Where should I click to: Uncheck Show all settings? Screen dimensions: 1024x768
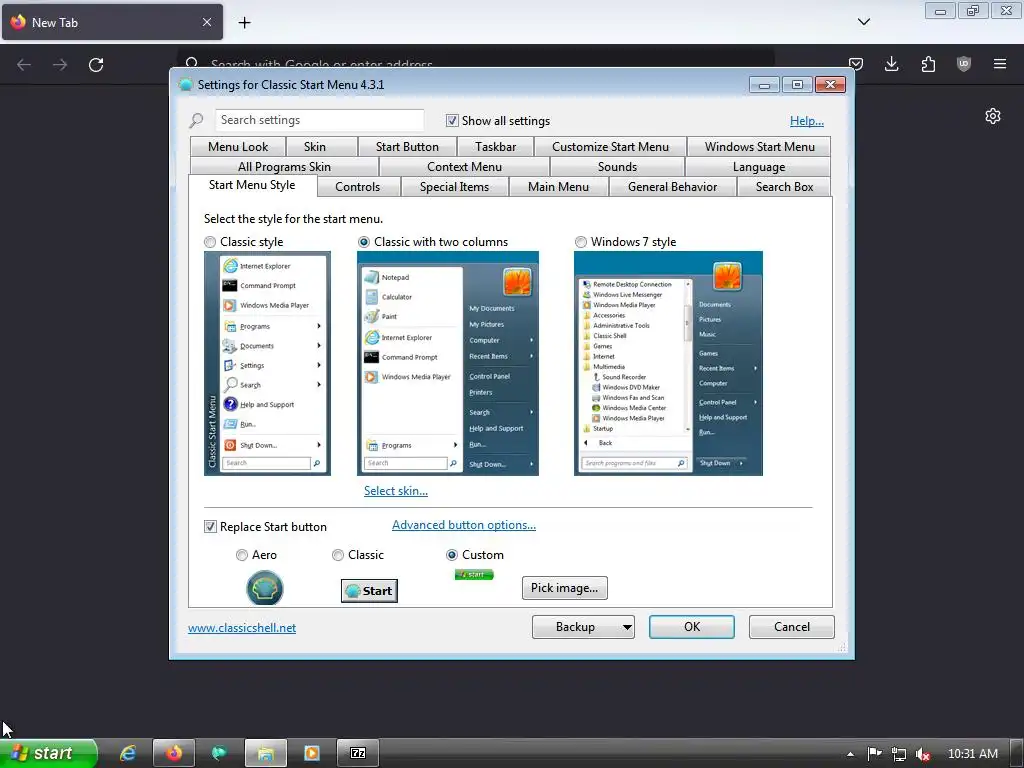pos(452,121)
